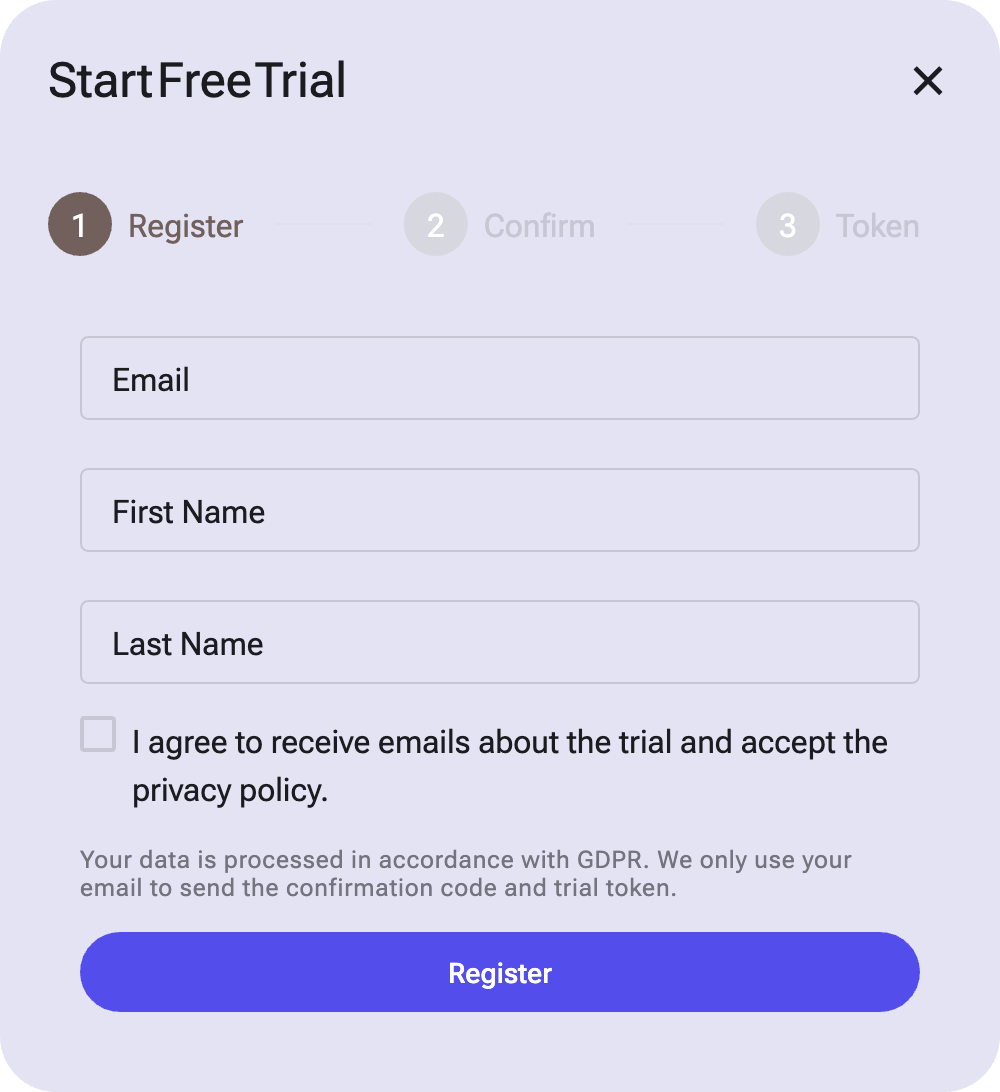Viewport: 1000px width, 1092px height.
Task: Click the Email field placeholder text
Action: (150, 379)
